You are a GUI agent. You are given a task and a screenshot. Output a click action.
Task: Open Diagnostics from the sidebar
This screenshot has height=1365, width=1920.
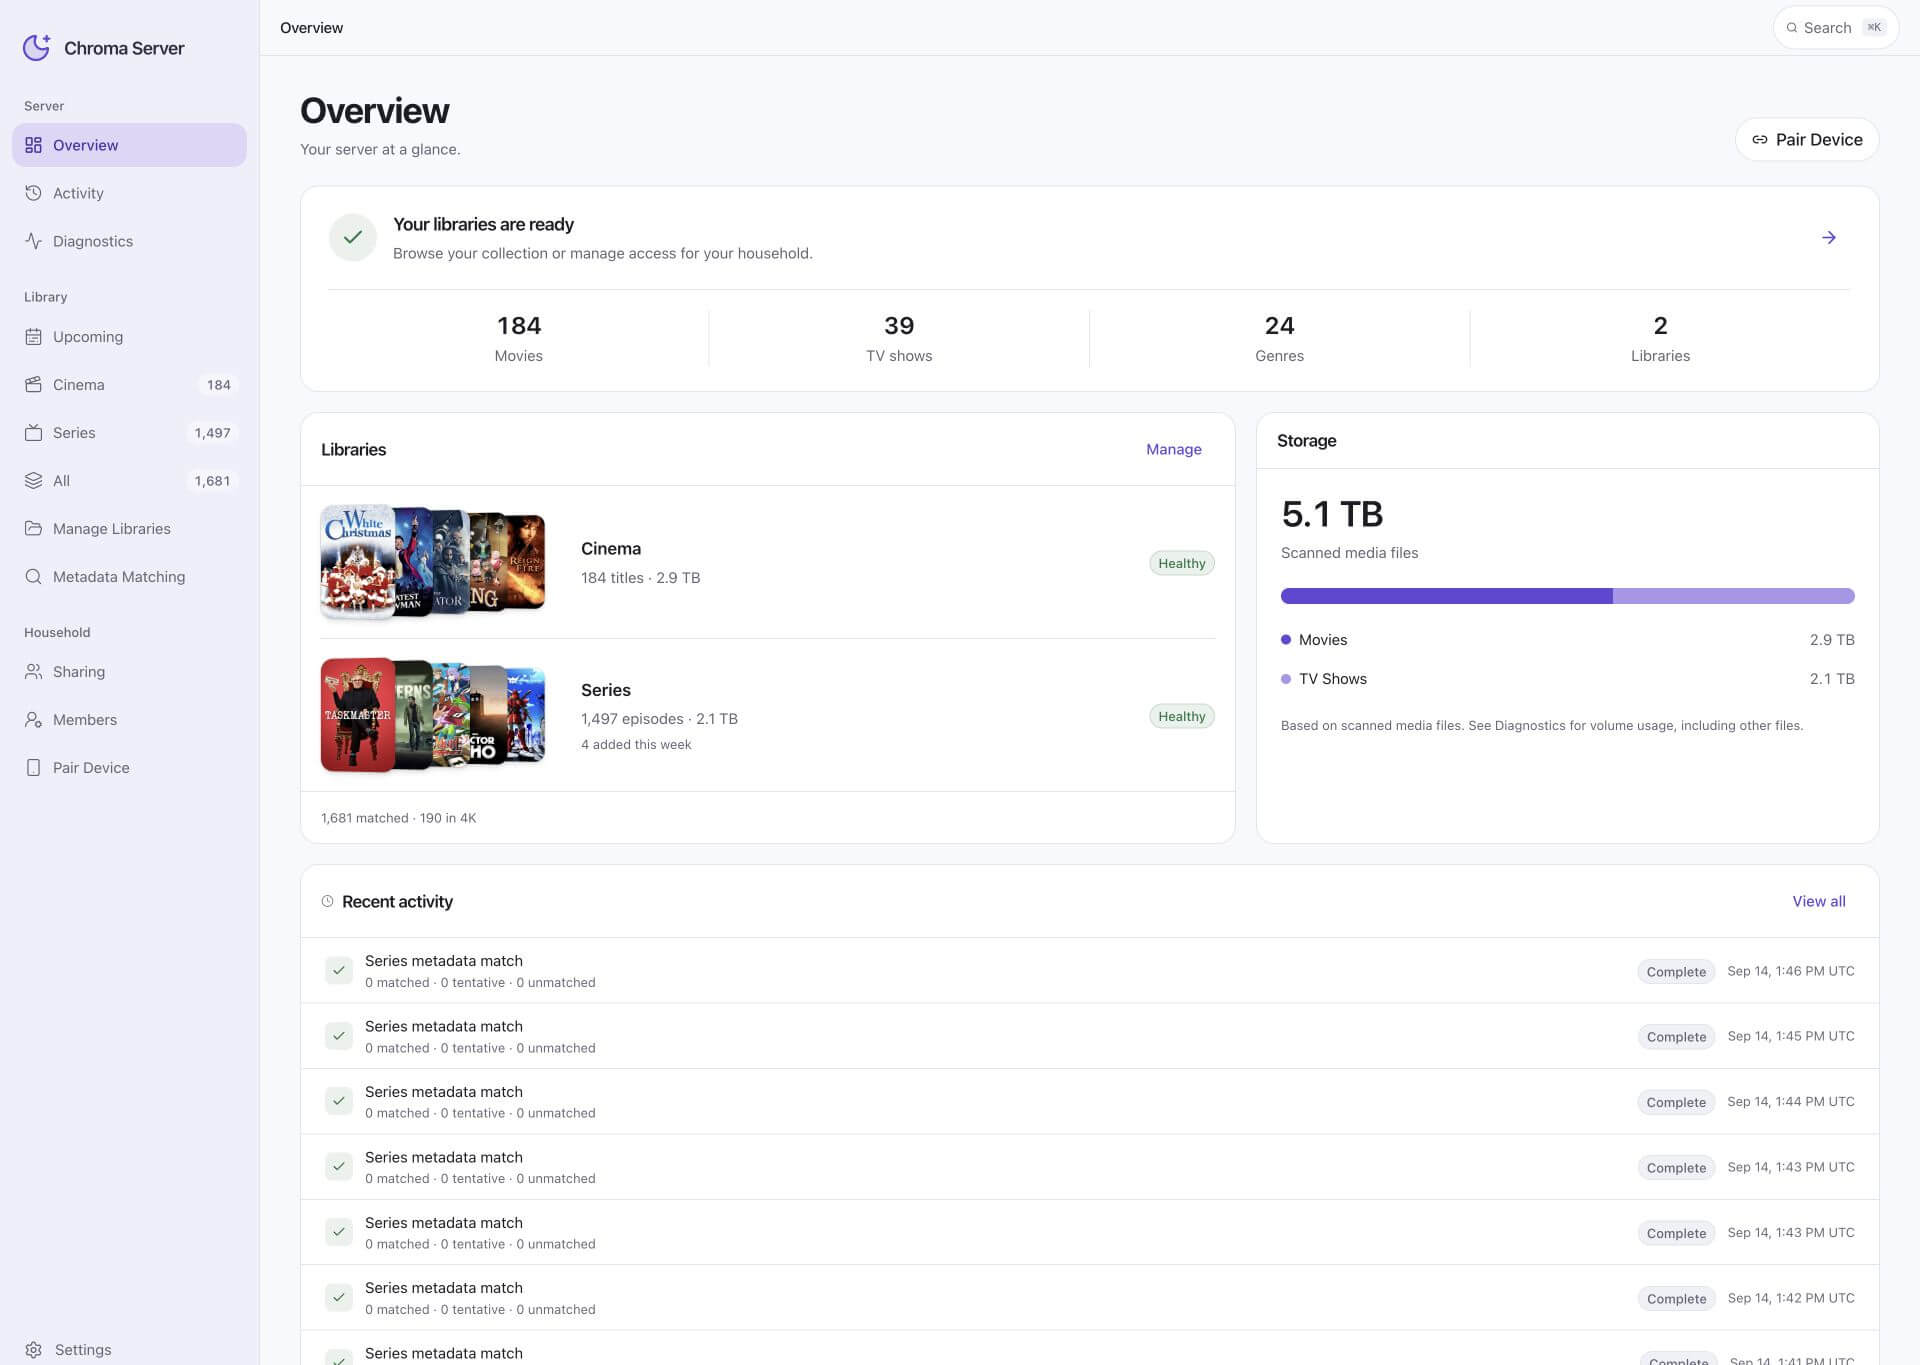tap(129, 241)
